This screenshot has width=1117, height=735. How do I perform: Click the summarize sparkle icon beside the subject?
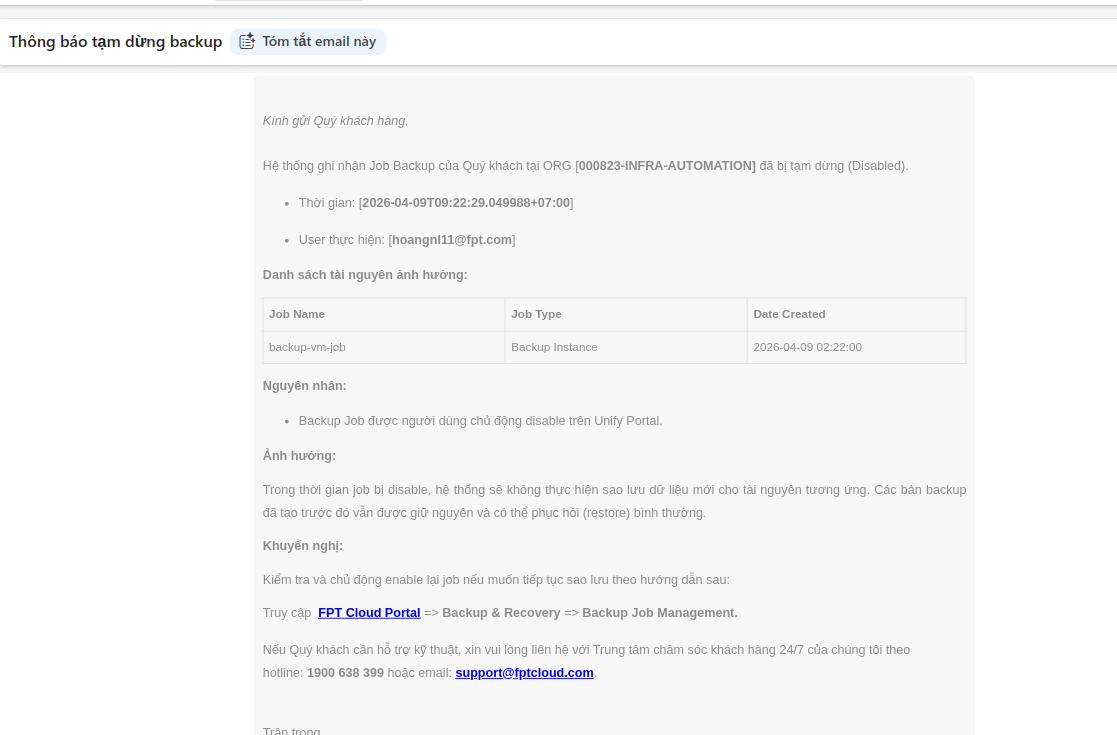(247, 42)
